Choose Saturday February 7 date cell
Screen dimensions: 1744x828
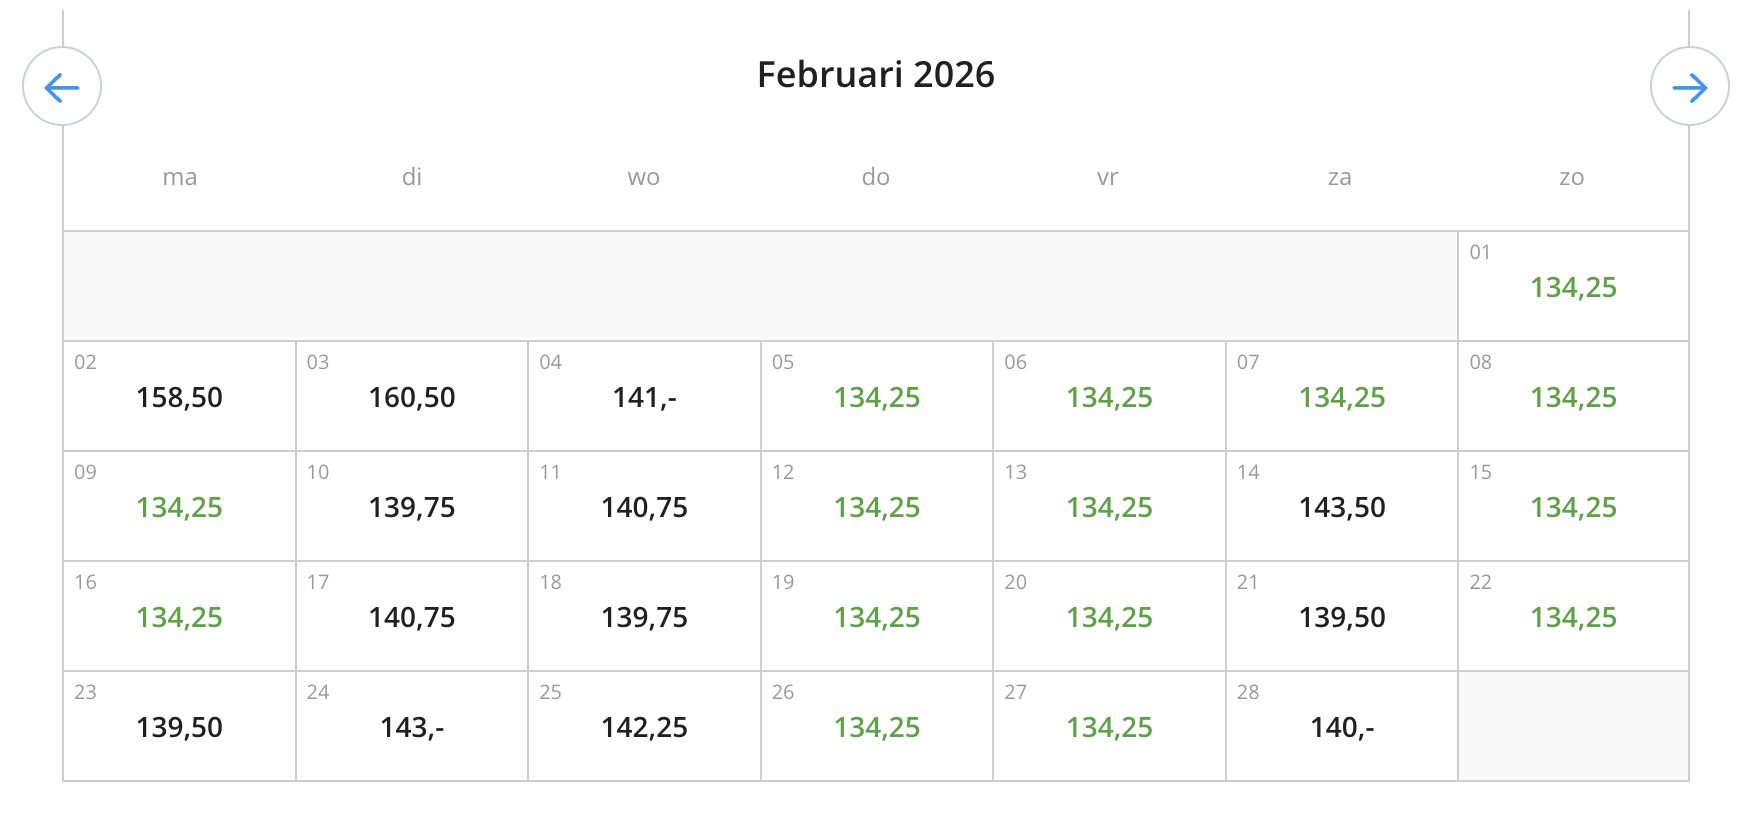tap(1342, 397)
